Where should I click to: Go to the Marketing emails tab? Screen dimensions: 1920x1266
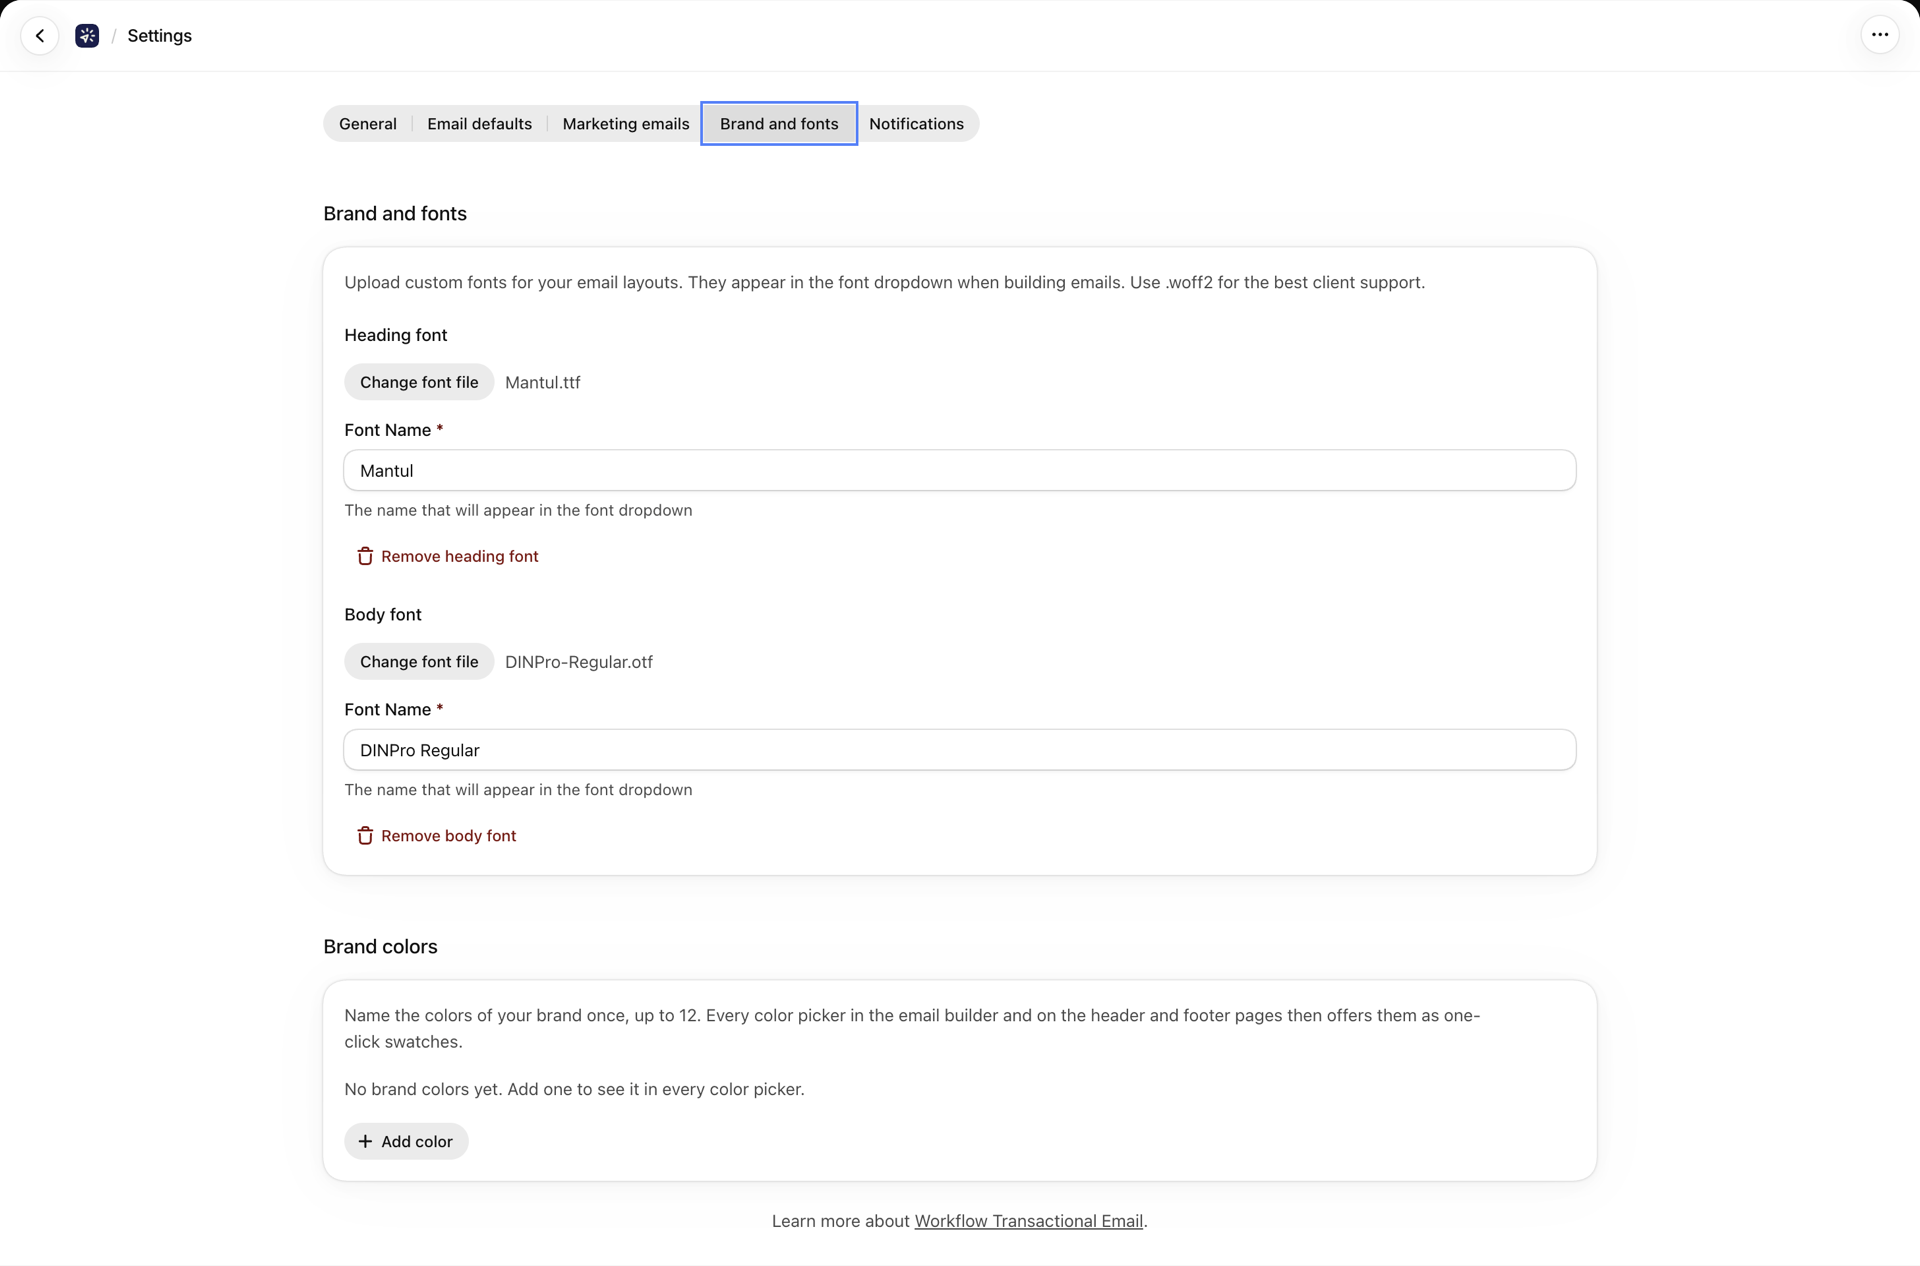626,124
